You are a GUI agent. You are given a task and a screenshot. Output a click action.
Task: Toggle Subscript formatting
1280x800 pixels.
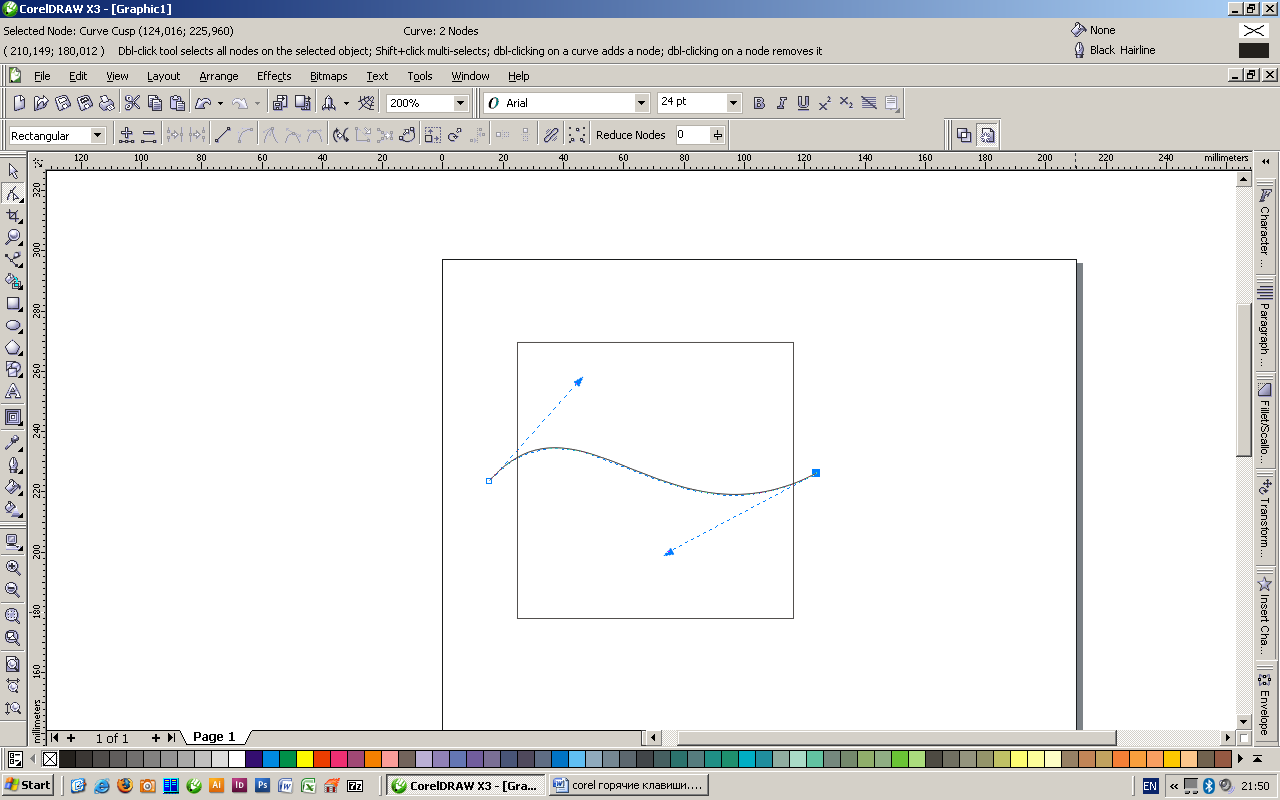(x=847, y=103)
